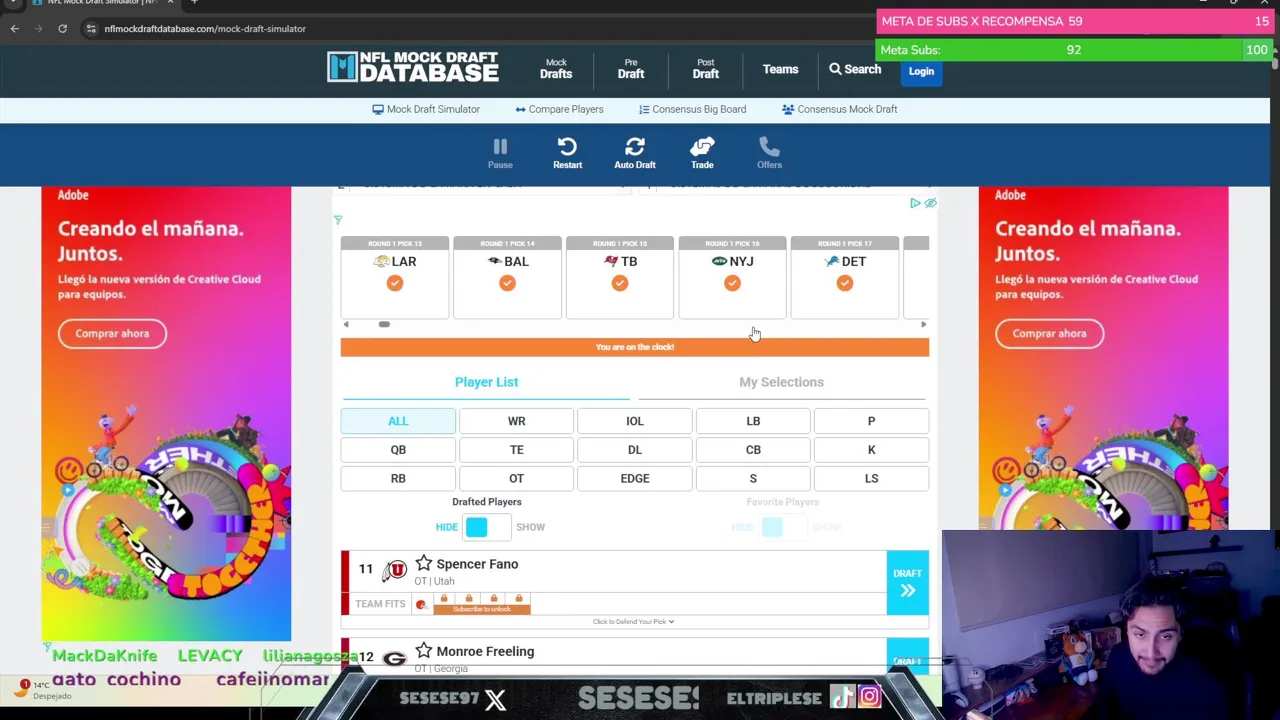1280x720 pixels.
Task: Filter players by QB
Action: click(398, 450)
